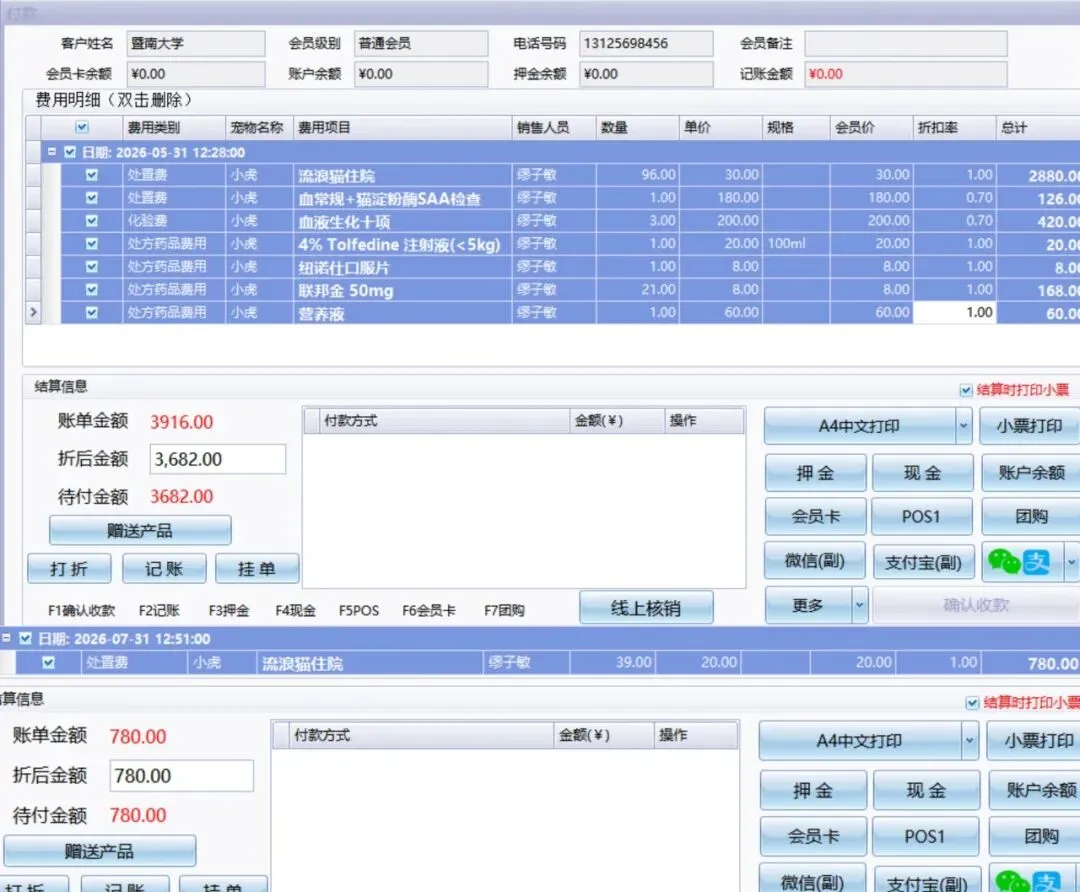Collapse the 2026-07-31 12:51:00 date group
This screenshot has height=892, width=1080.
[6, 639]
